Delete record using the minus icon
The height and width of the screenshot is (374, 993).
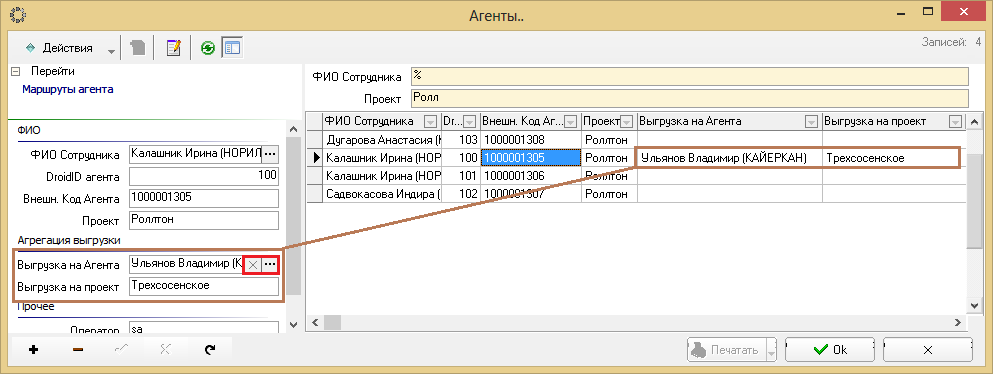coord(78,350)
